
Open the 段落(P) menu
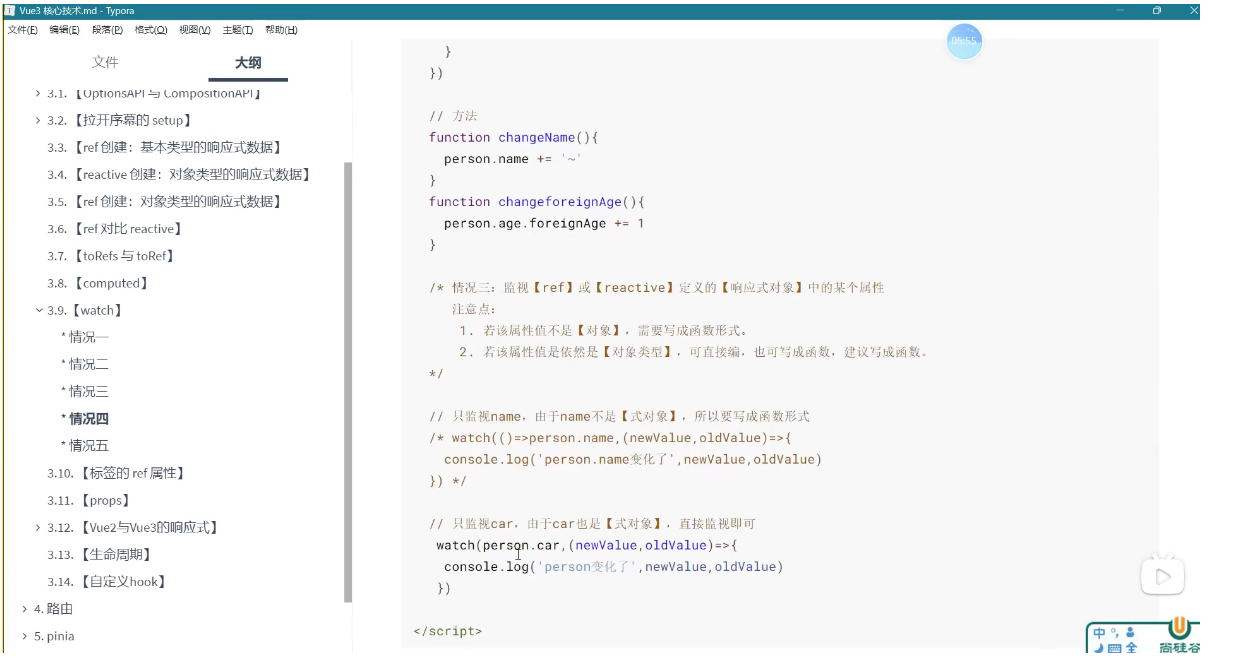pos(108,30)
